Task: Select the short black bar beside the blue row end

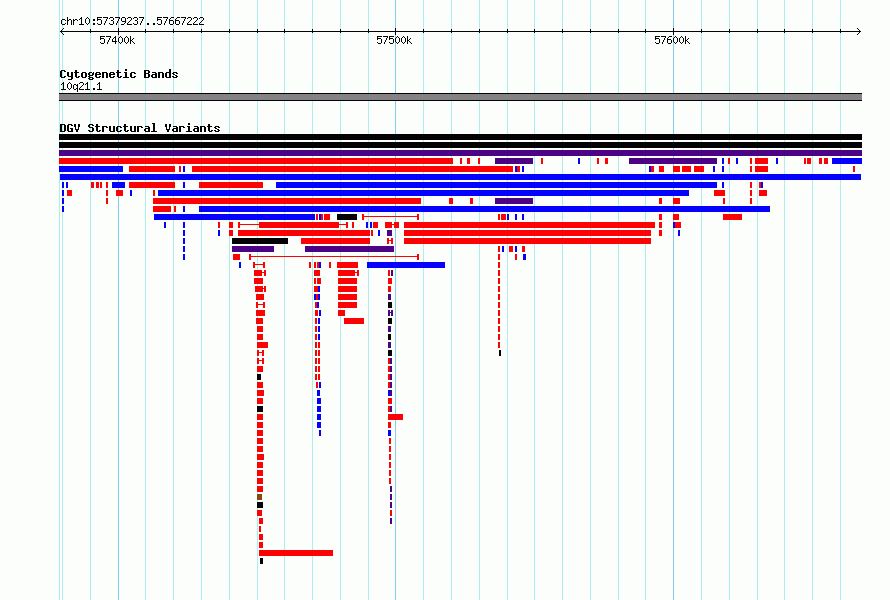Action: click(x=347, y=217)
